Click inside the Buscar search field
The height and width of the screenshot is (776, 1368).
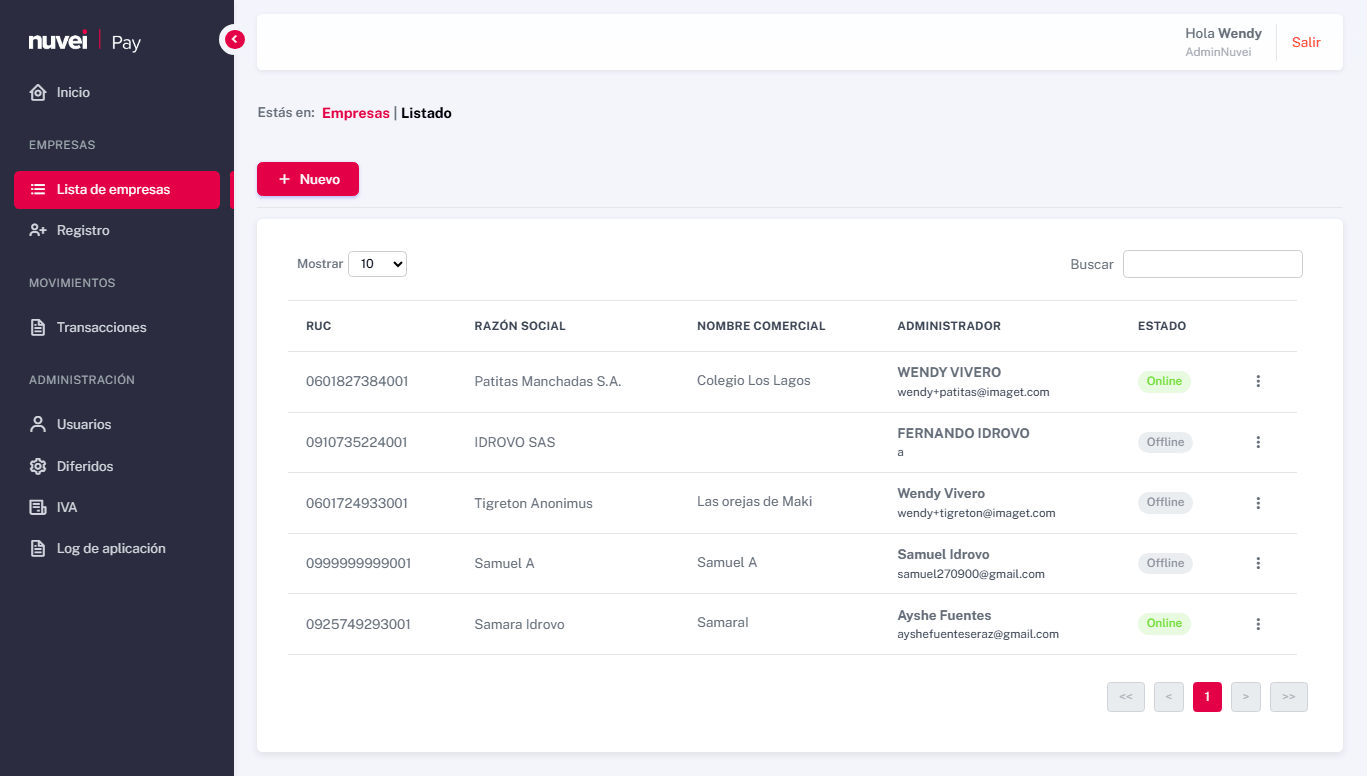click(x=1212, y=263)
